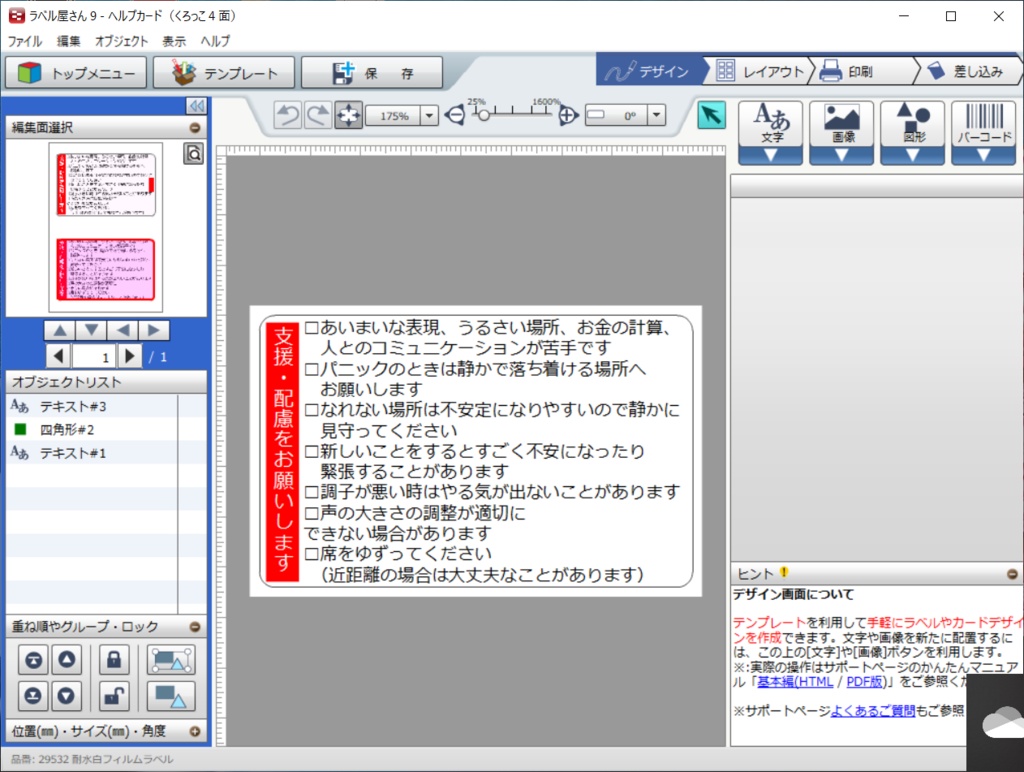Collapse the ヒント panel
Viewport: 1024px width, 772px height.
(1012, 574)
